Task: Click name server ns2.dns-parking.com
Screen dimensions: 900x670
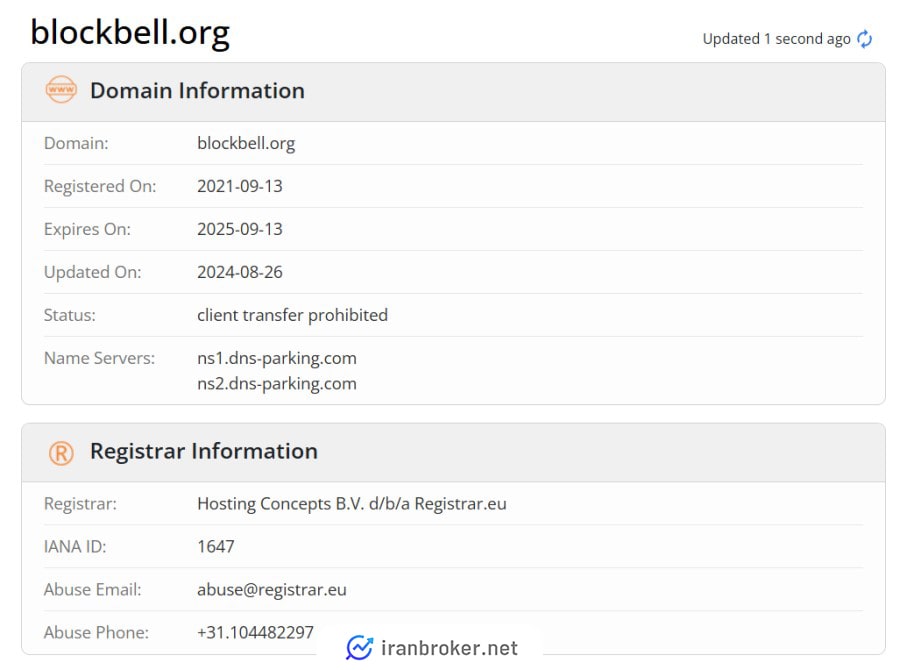Action: pos(277,384)
